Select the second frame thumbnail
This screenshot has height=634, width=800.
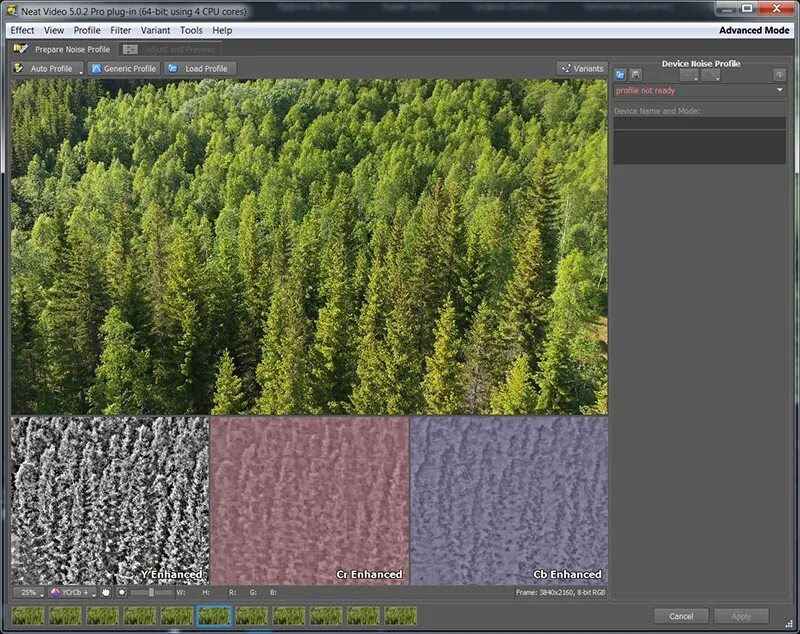tap(65, 616)
